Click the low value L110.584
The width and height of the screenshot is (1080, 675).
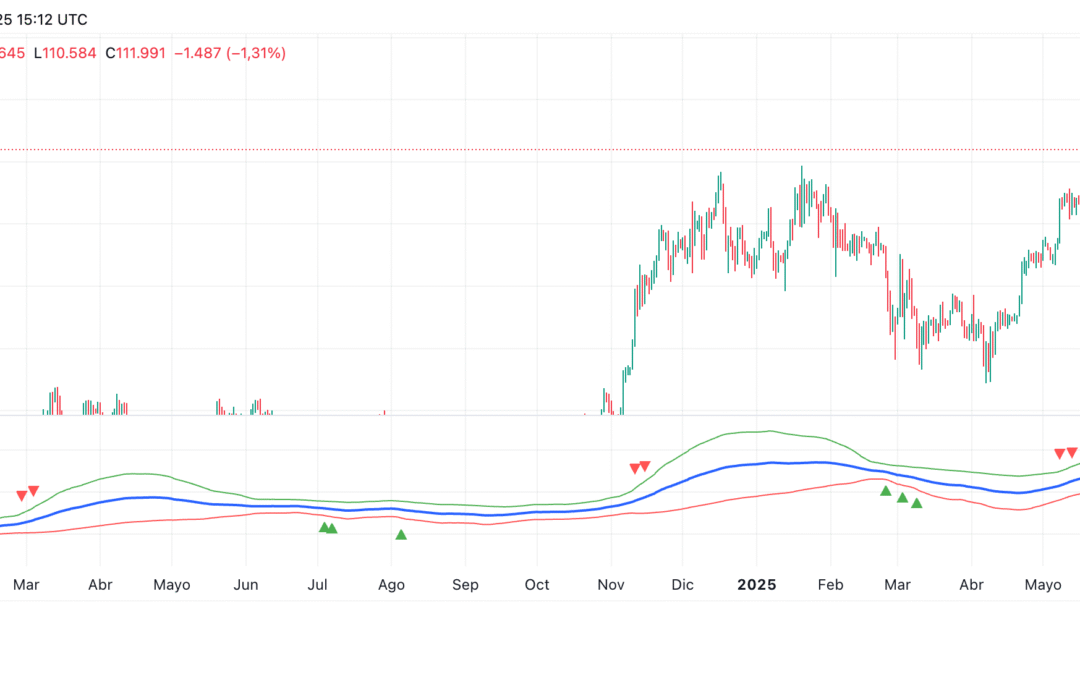point(65,53)
